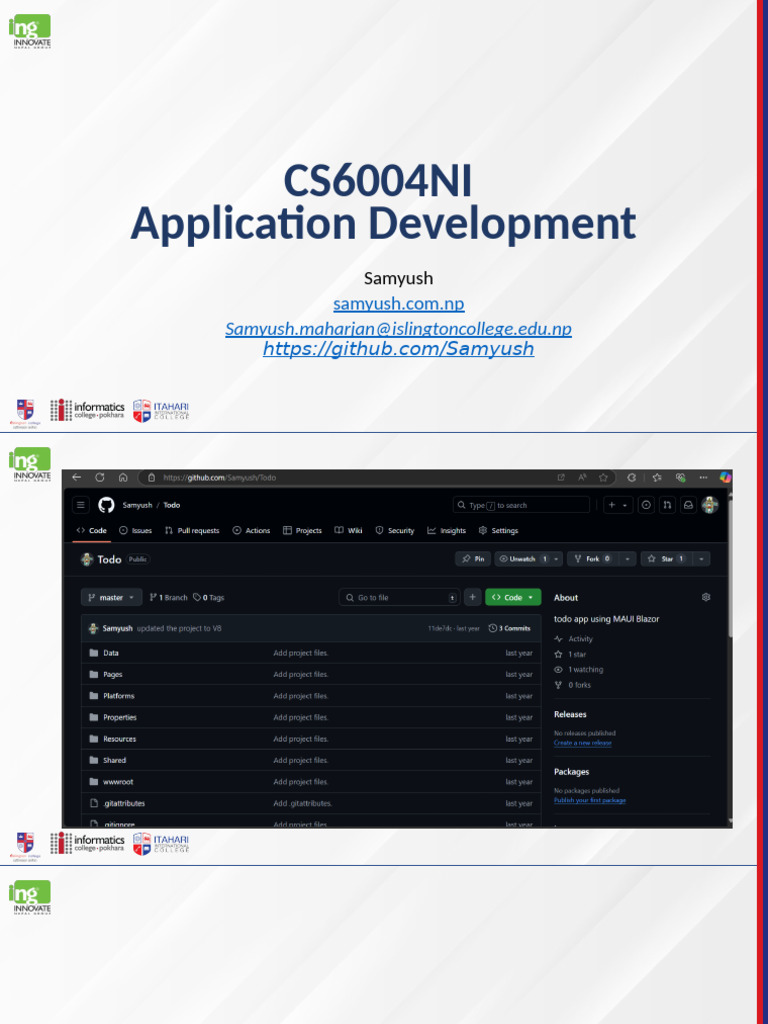Click the add file plus button
Image resolution: width=768 pixels, height=1024 pixels.
(x=472, y=597)
